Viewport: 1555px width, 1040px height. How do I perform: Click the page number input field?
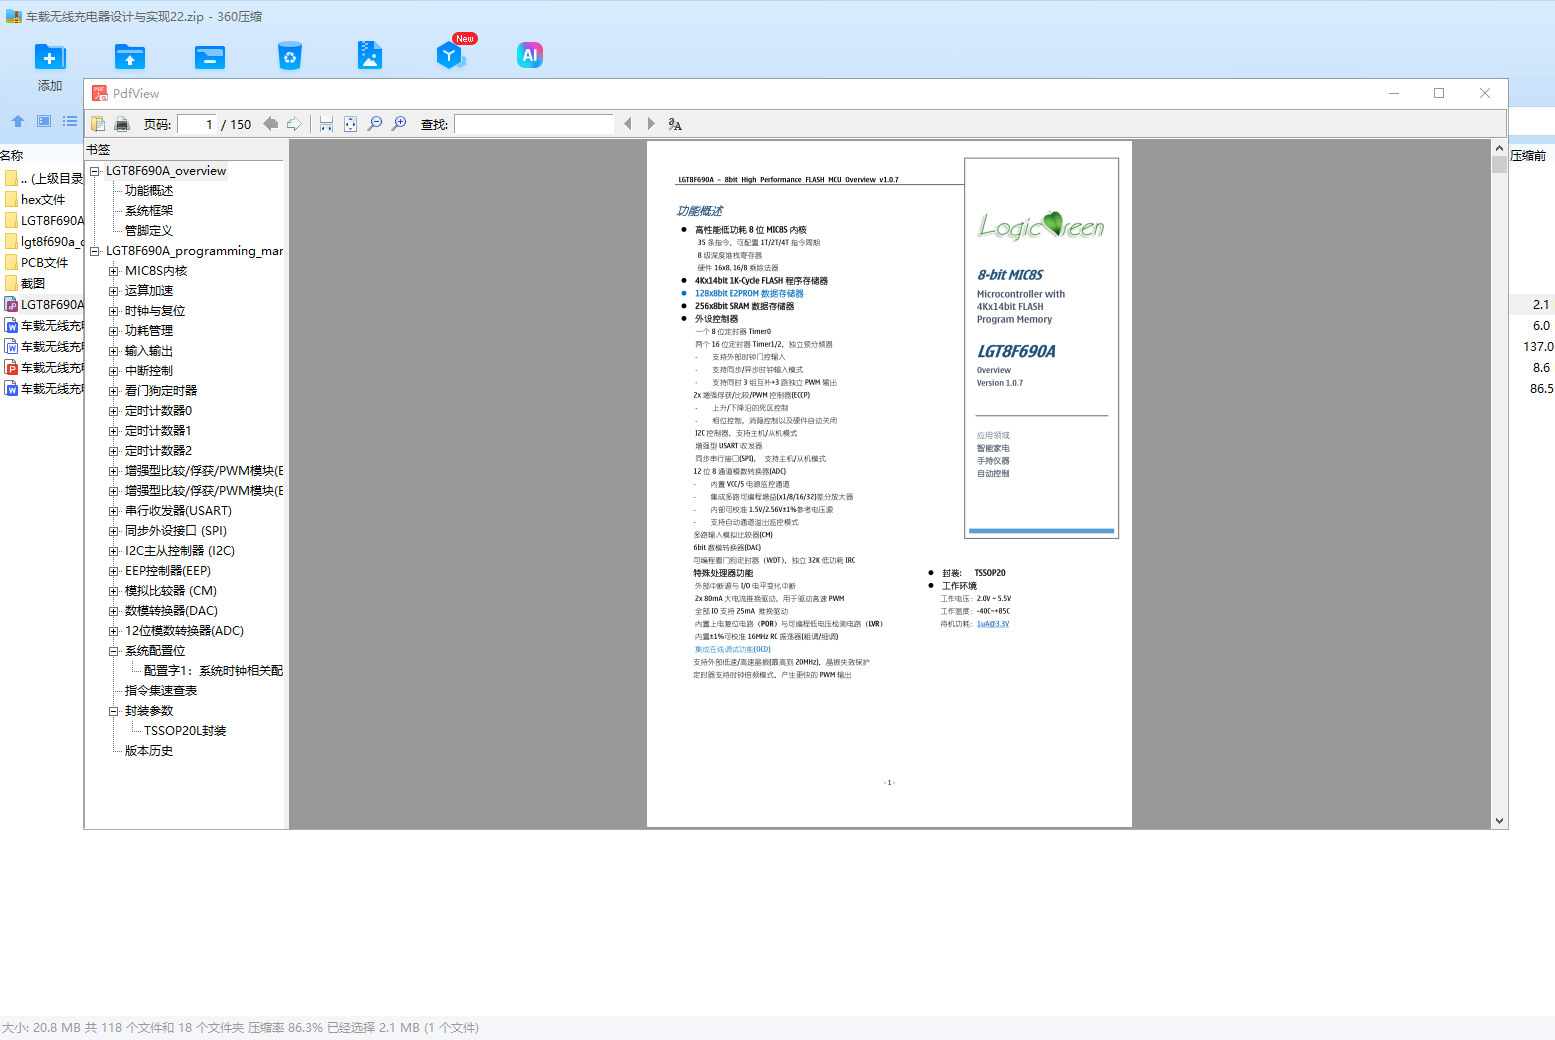(x=197, y=124)
